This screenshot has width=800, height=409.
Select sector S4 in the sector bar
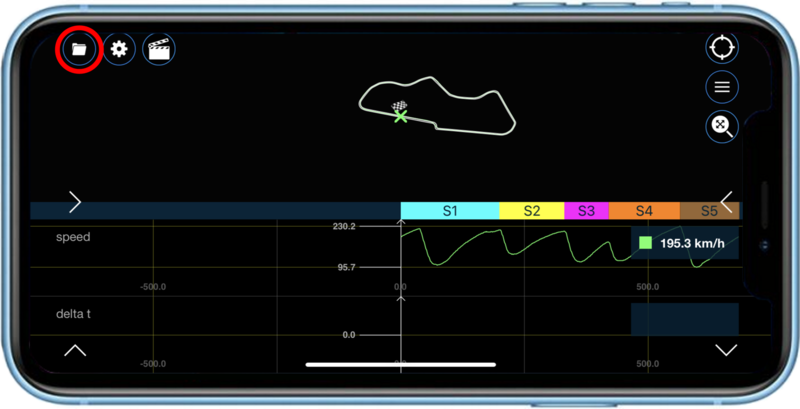(x=644, y=211)
